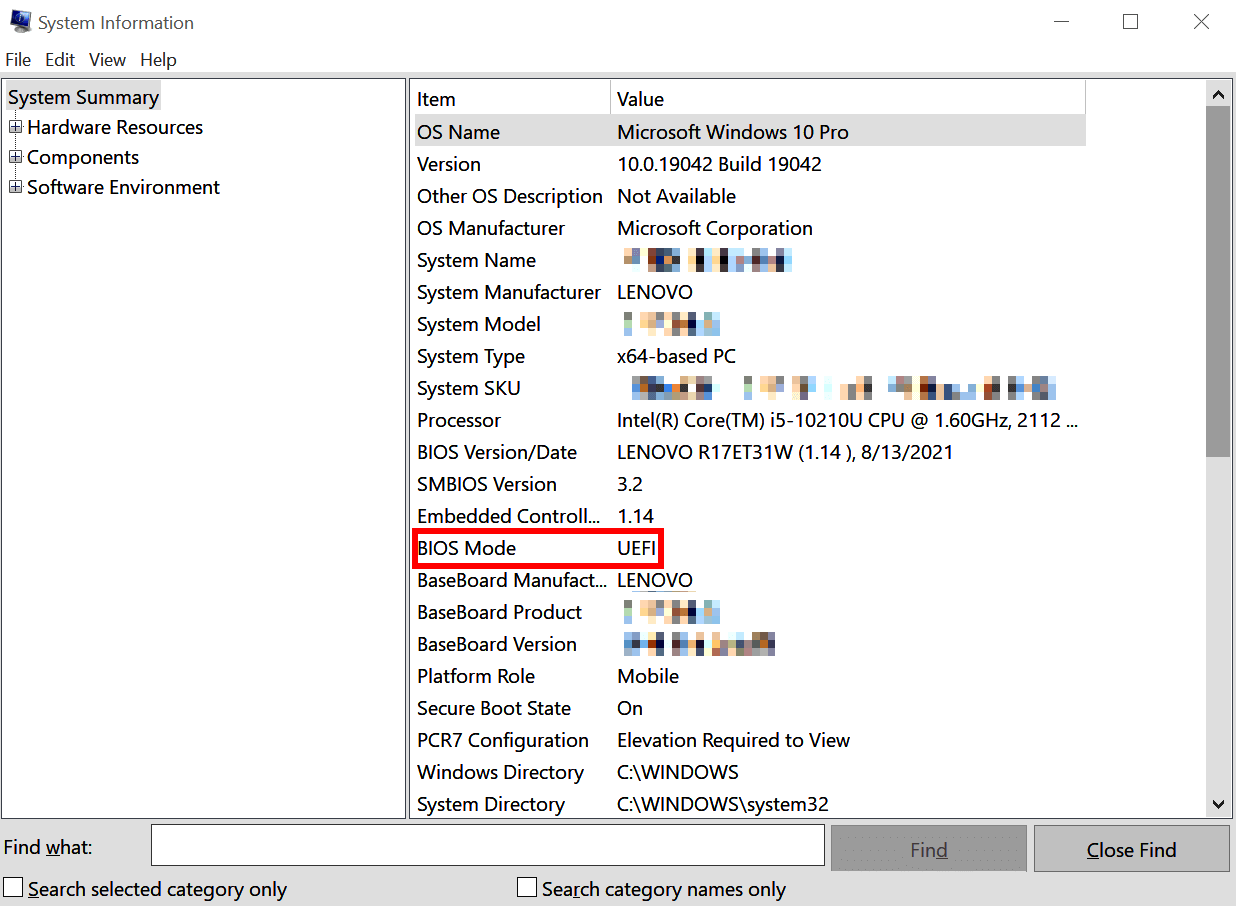Enable Search selected category only

(x=14, y=887)
